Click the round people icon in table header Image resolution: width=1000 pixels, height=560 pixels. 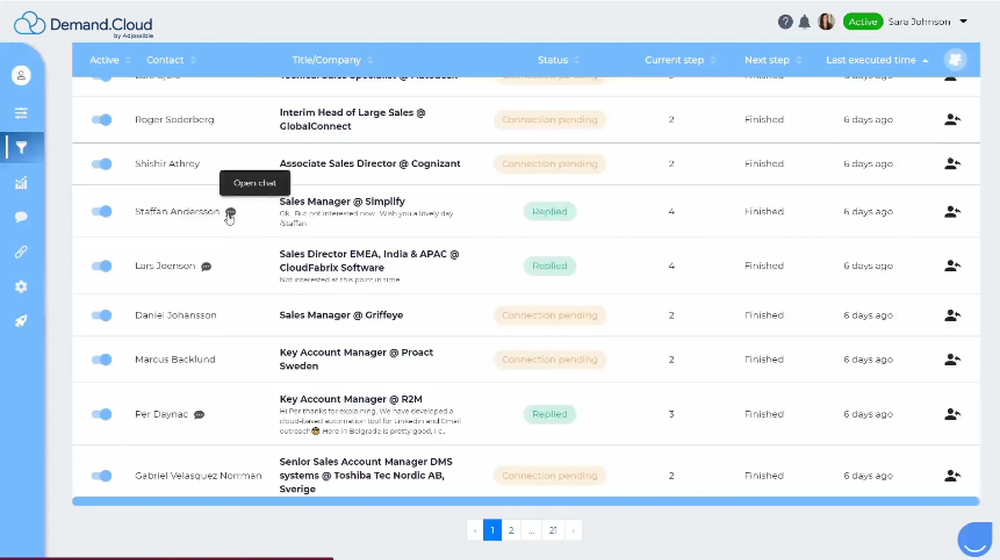click(955, 59)
